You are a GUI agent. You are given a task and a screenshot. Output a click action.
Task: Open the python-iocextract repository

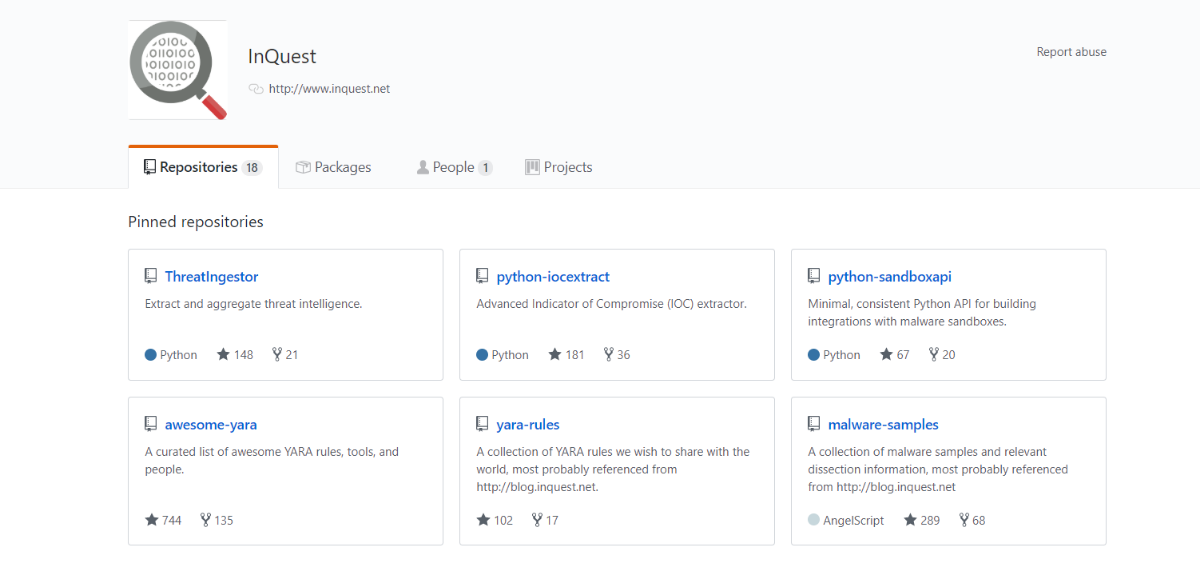[553, 277]
